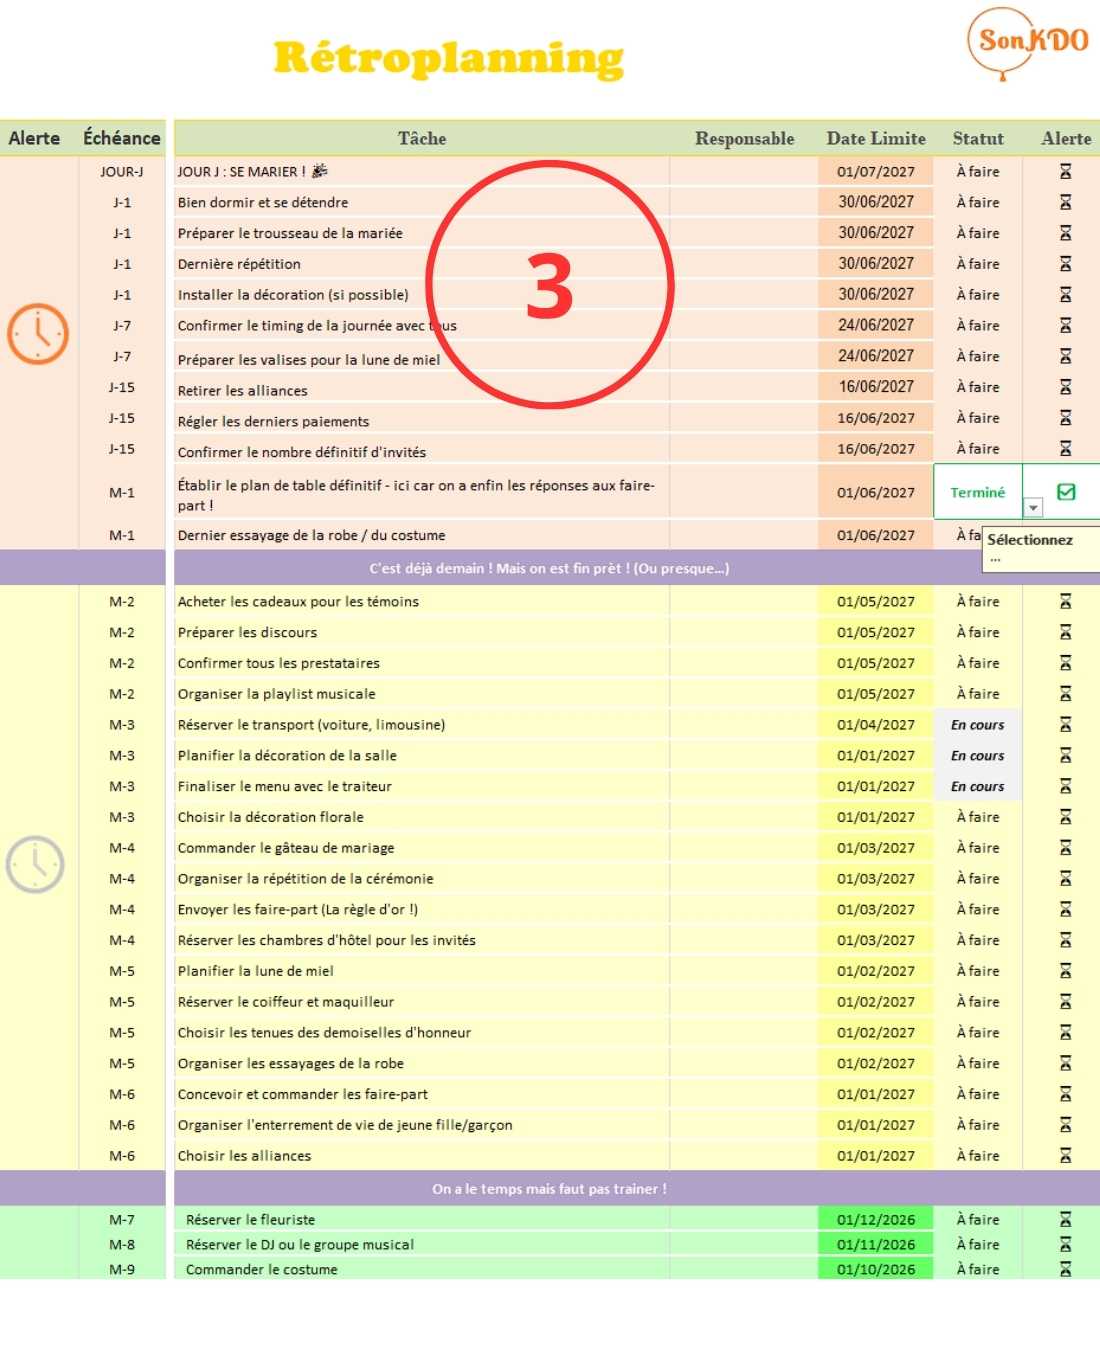Click the red circled number 3

pyautogui.click(x=550, y=286)
